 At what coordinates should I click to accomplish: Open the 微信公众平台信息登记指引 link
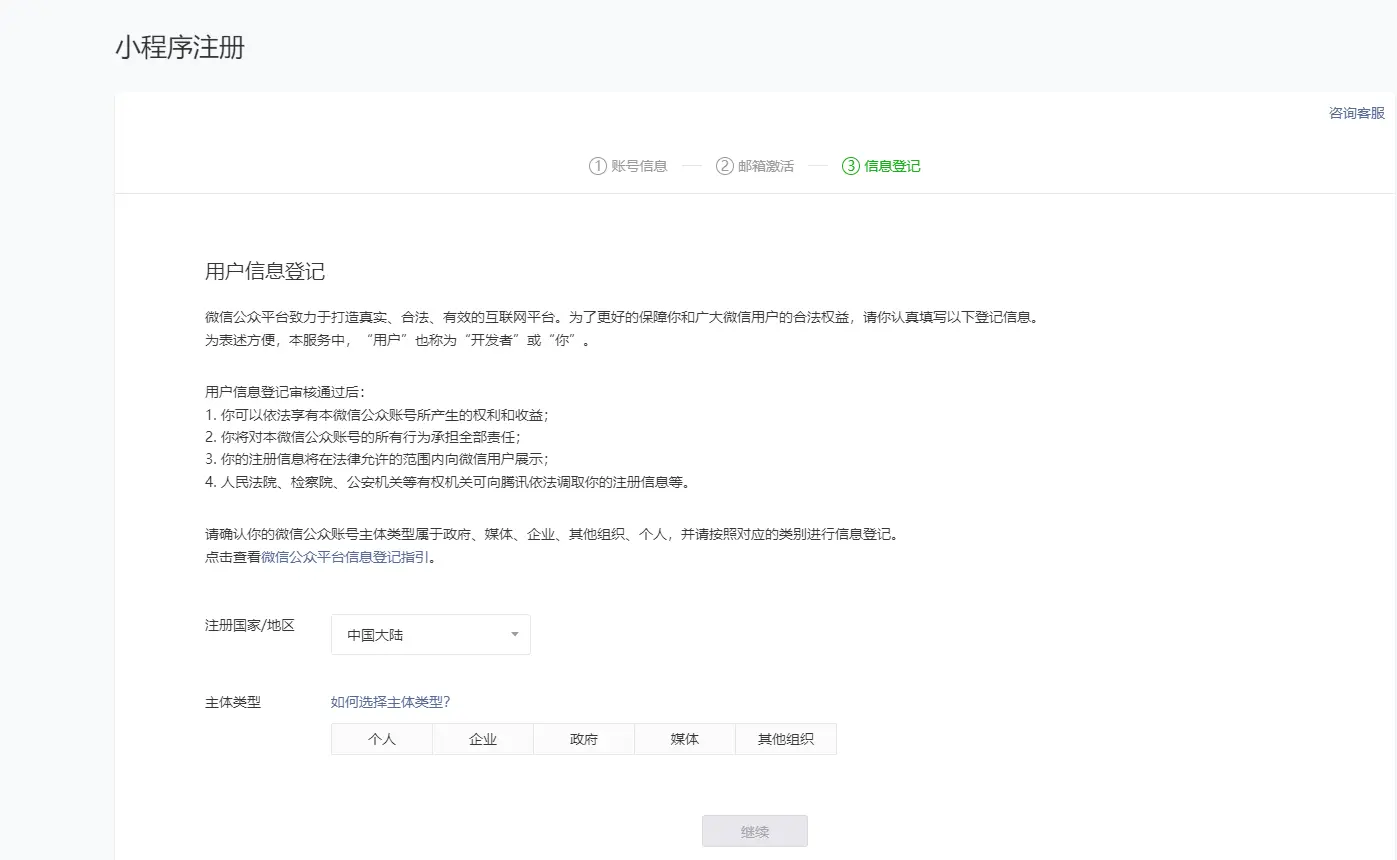point(346,557)
